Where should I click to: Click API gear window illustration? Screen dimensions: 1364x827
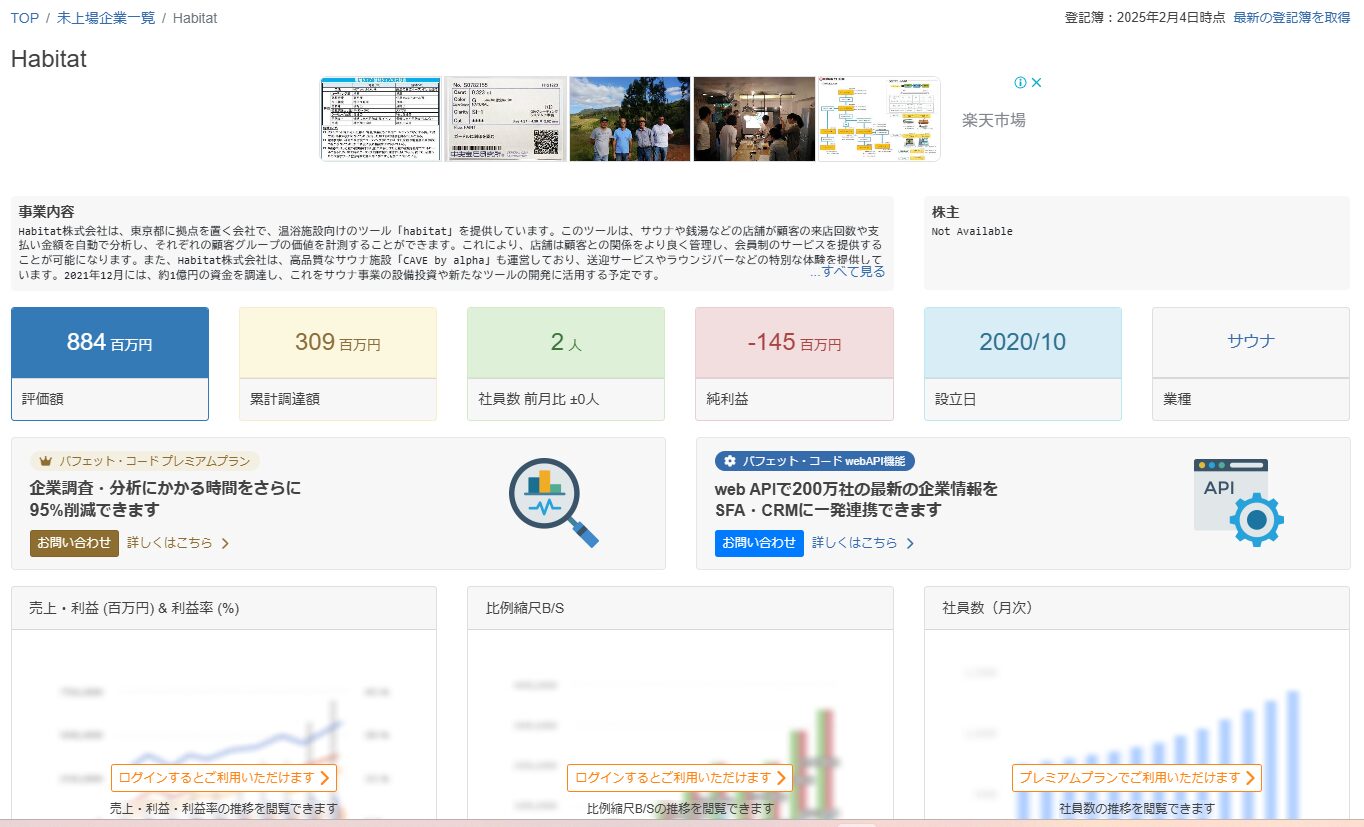pyautogui.click(x=1238, y=502)
